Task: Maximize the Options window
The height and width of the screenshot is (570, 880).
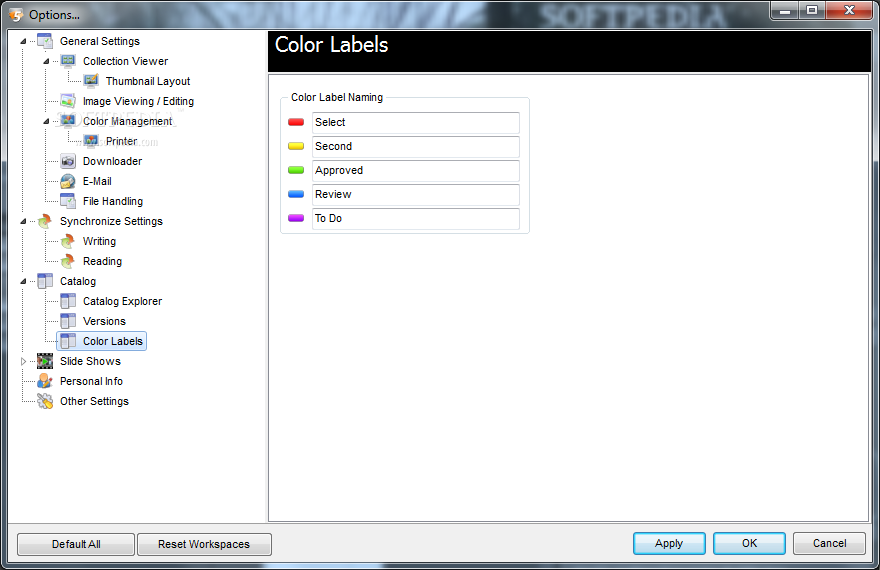Action: click(x=812, y=10)
